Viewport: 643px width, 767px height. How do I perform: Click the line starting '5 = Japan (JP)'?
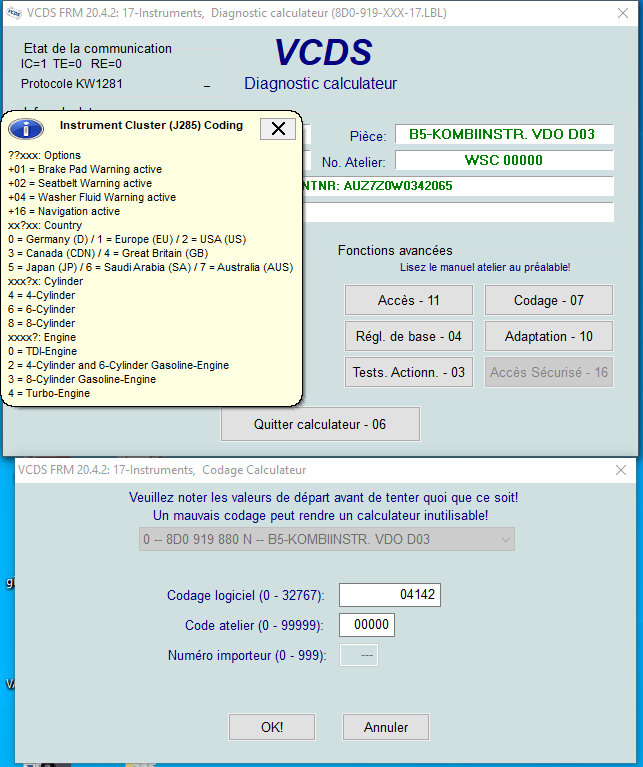[151, 268]
